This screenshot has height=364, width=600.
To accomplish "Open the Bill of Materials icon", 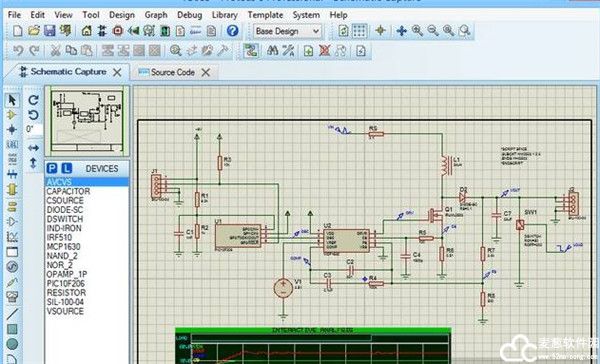I will click(180, 31).
